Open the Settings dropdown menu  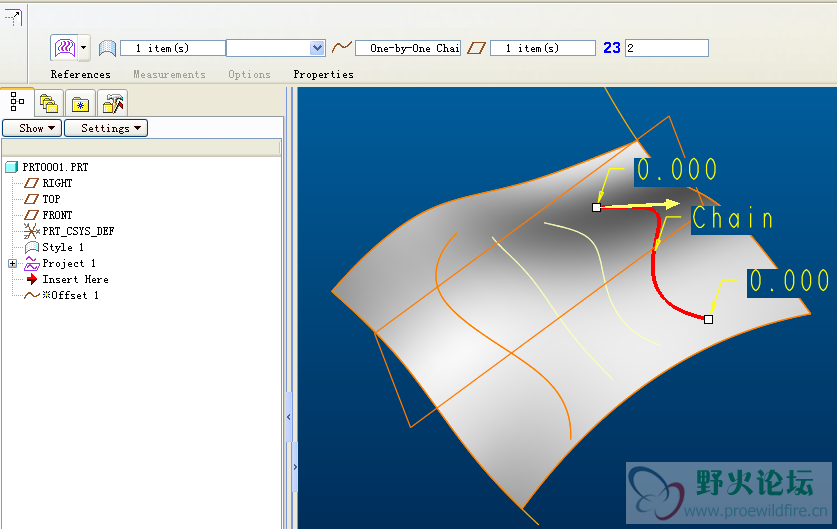[x=106, y=128]
